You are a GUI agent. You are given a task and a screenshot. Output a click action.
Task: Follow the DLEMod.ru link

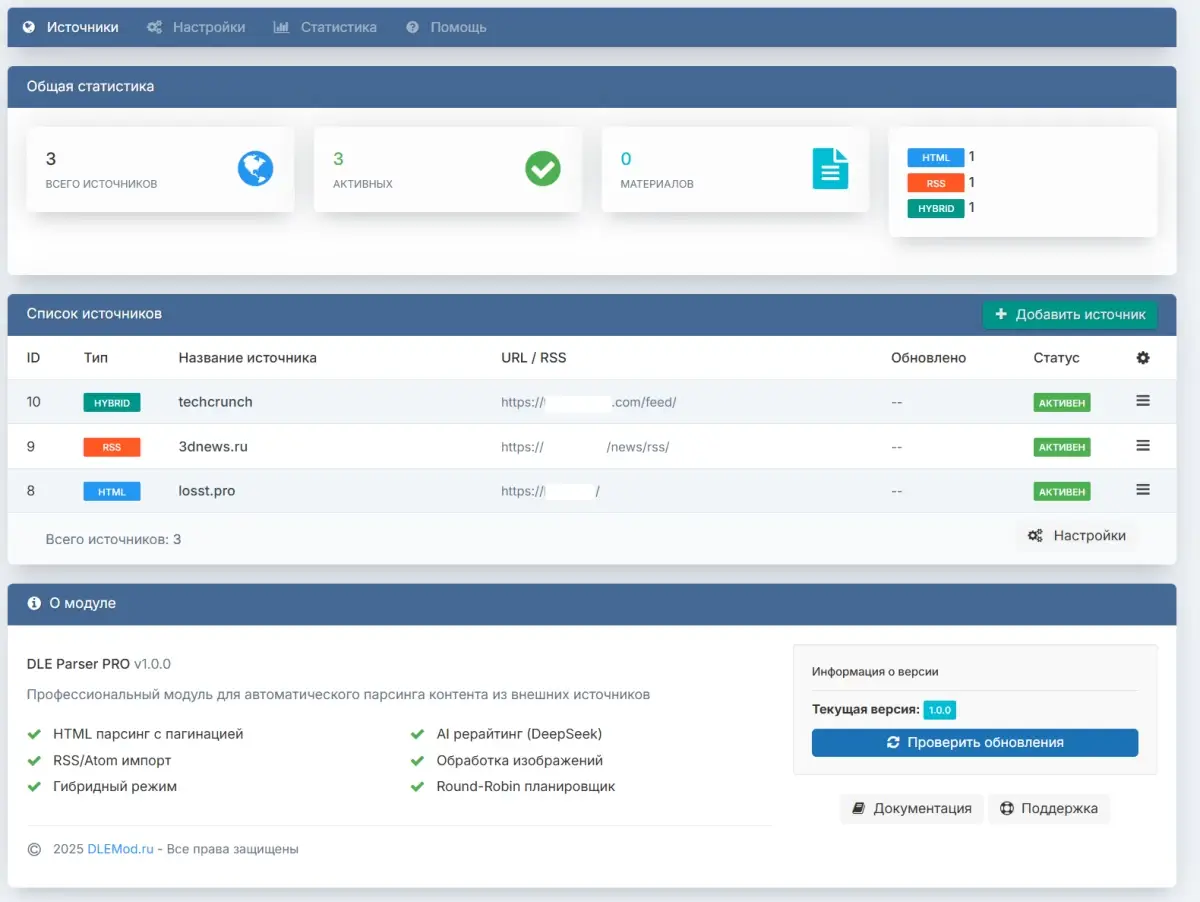(120, 849)
